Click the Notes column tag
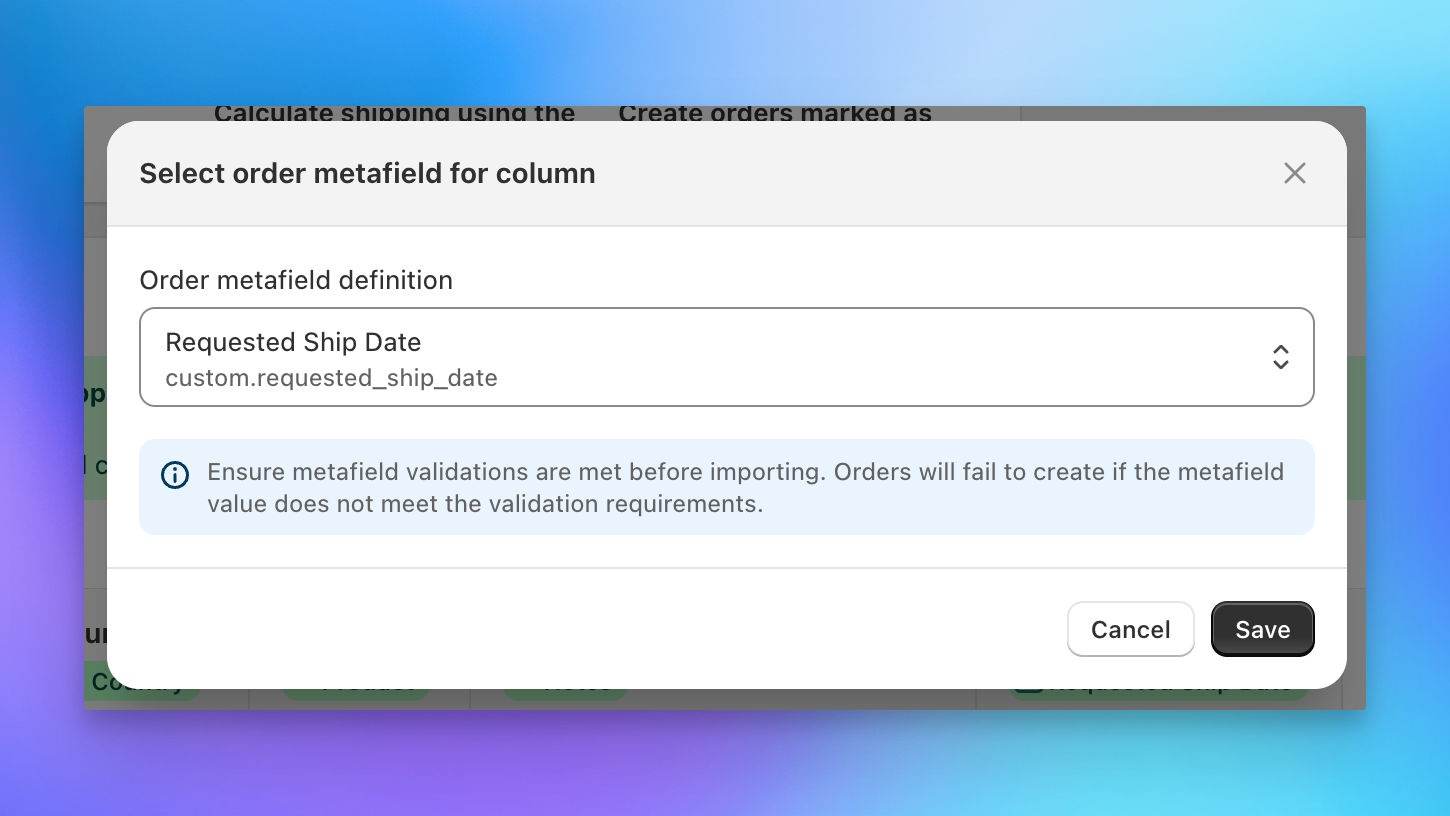 (567, 682)
